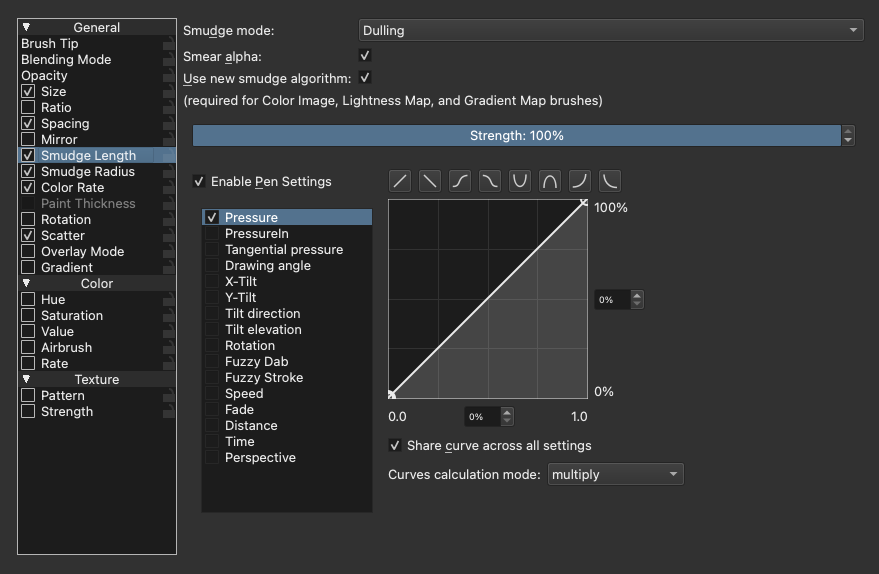Open the Smudge mode dropdown
This screenshot has height=574, width=879.
point(610,31)
